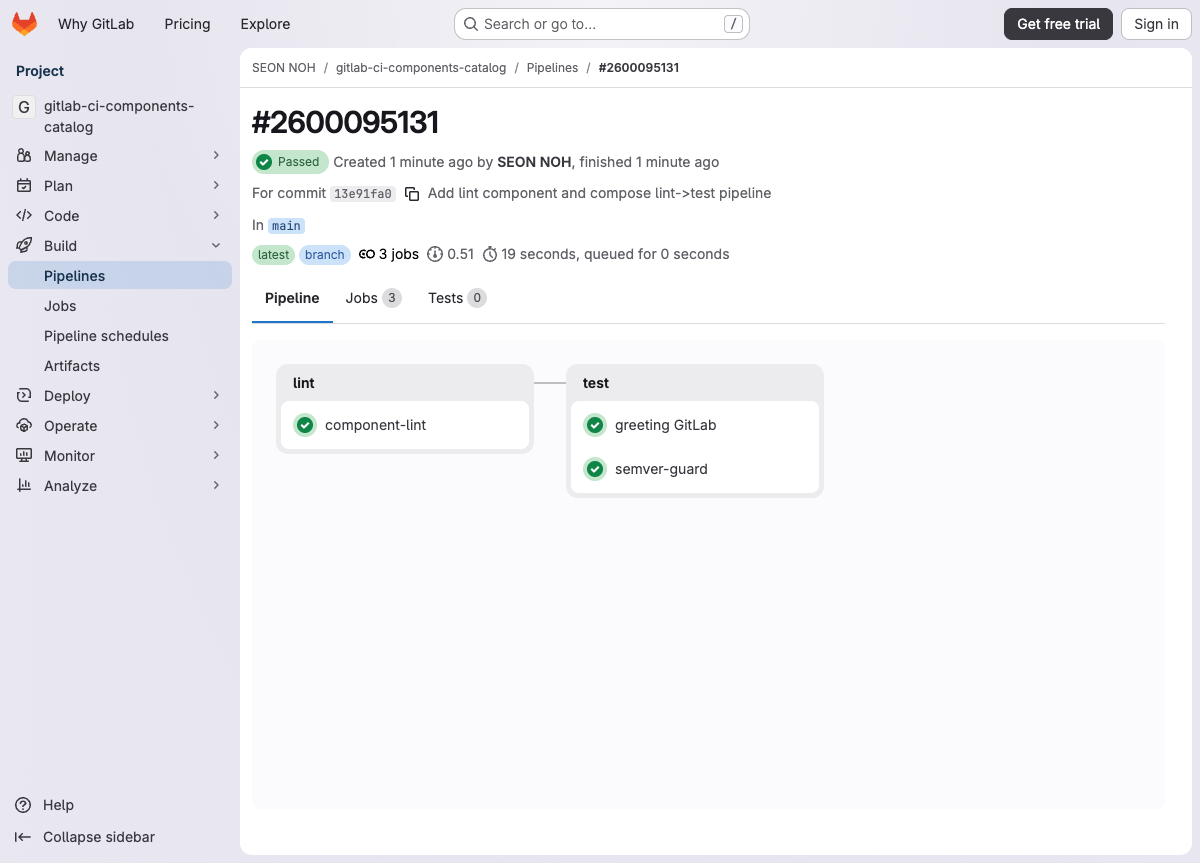
Task: Expand the Monitor section chevron
Action: [216, 456]
